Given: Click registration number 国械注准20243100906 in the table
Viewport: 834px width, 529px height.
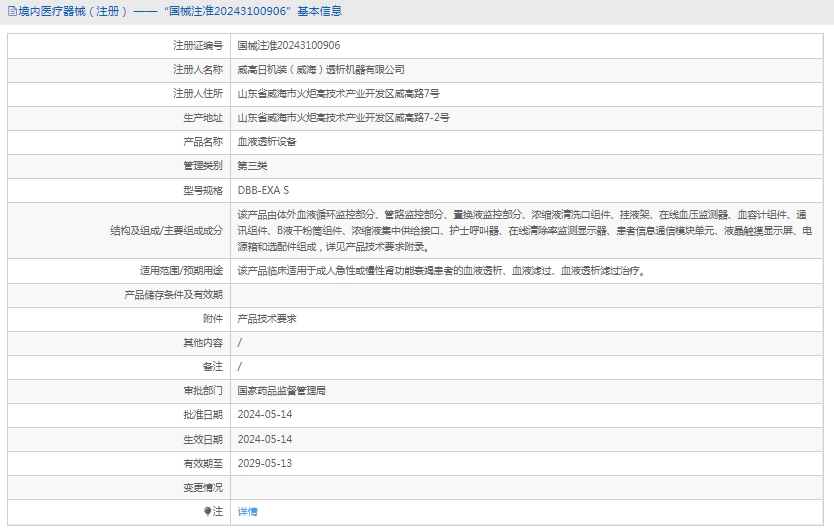Looking at the screenshot, I should tap(288, 45).
